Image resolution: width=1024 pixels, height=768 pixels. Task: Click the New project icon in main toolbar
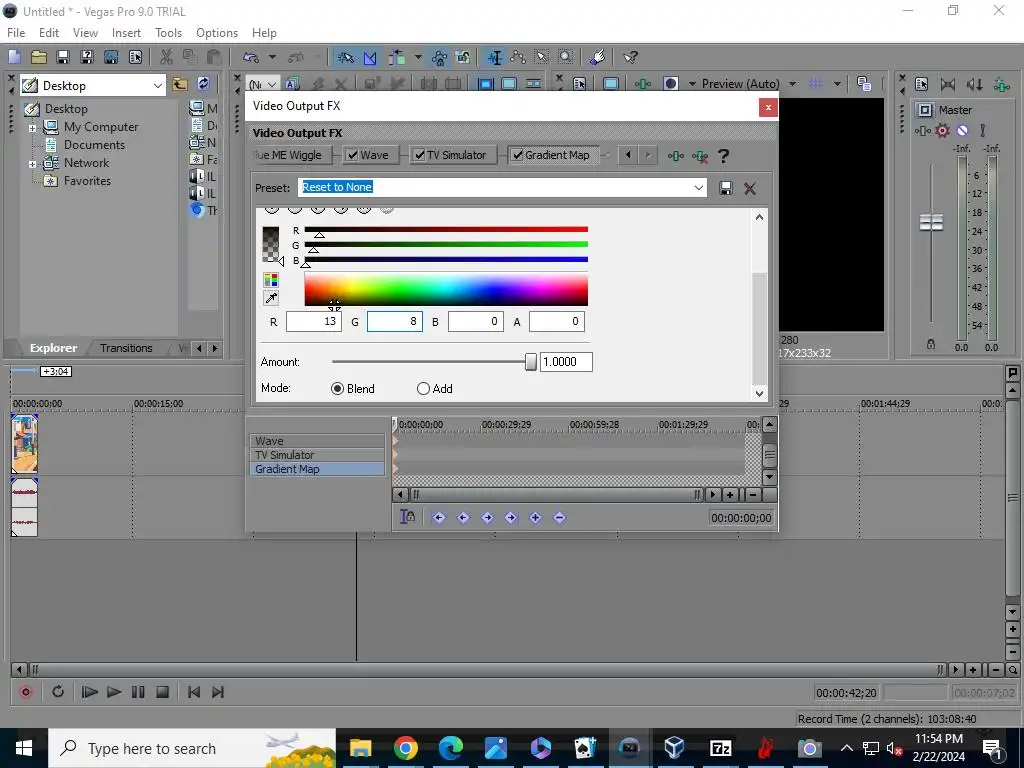click(14, 57)
